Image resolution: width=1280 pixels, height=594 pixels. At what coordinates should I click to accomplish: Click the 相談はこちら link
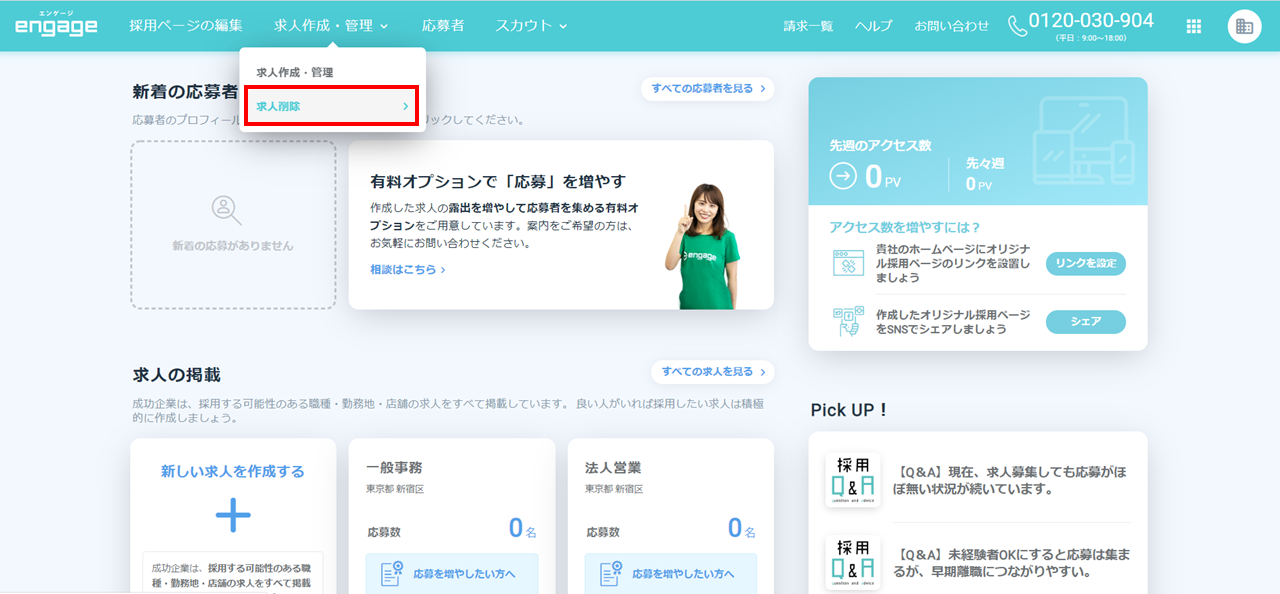point(407,269)
